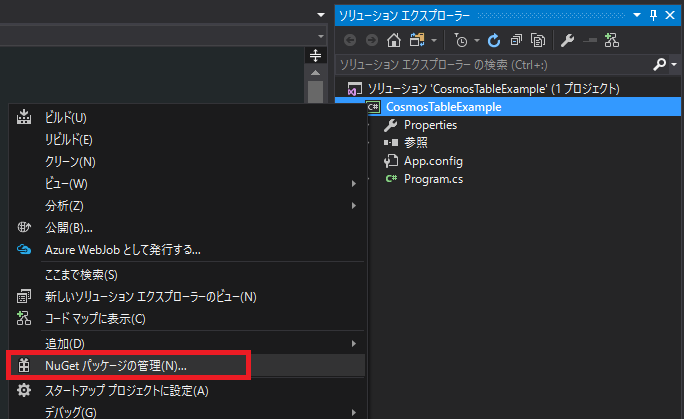Screen dimensions: 684x419
Task: Click the NuGet package icon in context menu
Action: 24,366
